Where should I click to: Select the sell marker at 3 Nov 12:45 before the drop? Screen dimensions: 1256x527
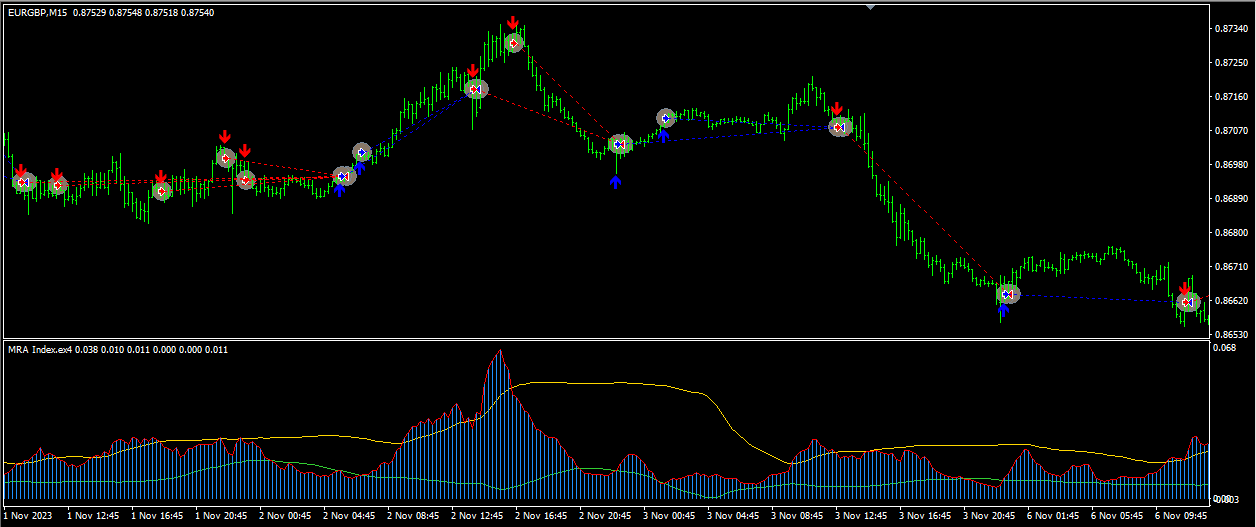(x=840, y=127)
